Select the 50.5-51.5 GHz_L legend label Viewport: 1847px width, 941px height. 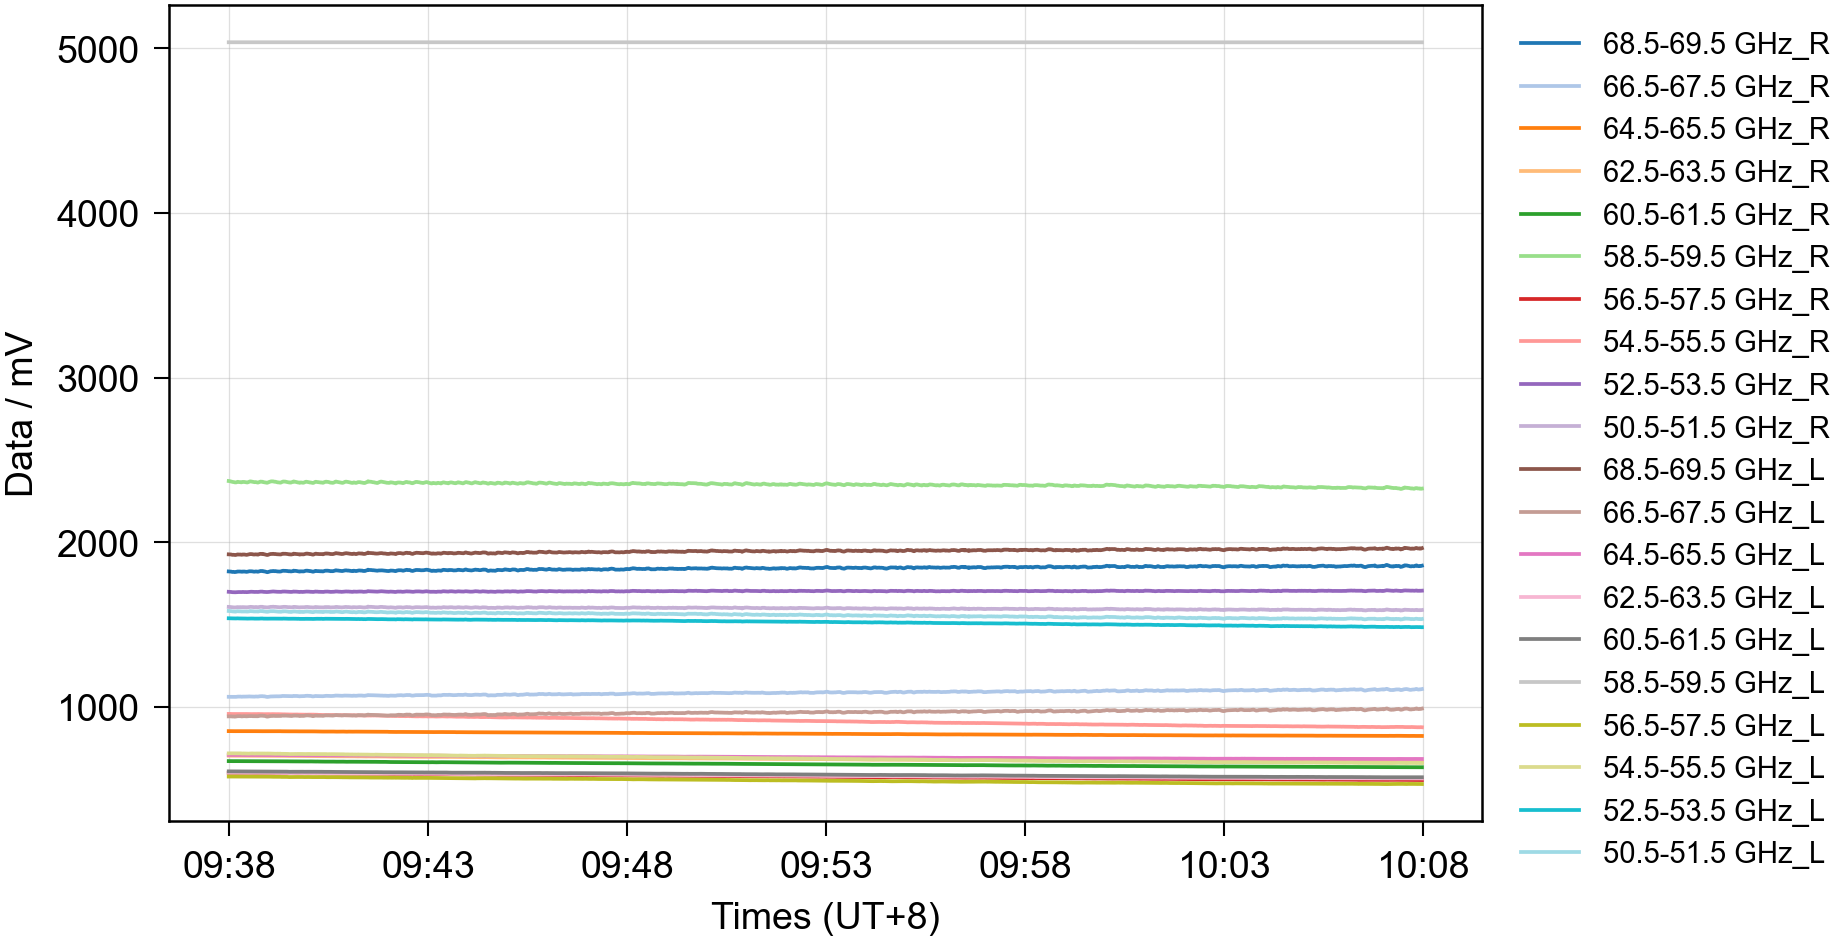pos(1713,853)
